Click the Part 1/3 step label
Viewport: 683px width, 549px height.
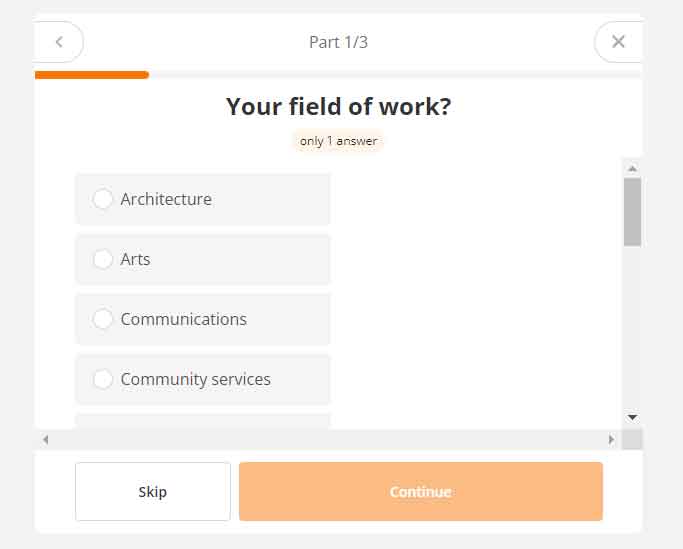(x=338, y=42)
